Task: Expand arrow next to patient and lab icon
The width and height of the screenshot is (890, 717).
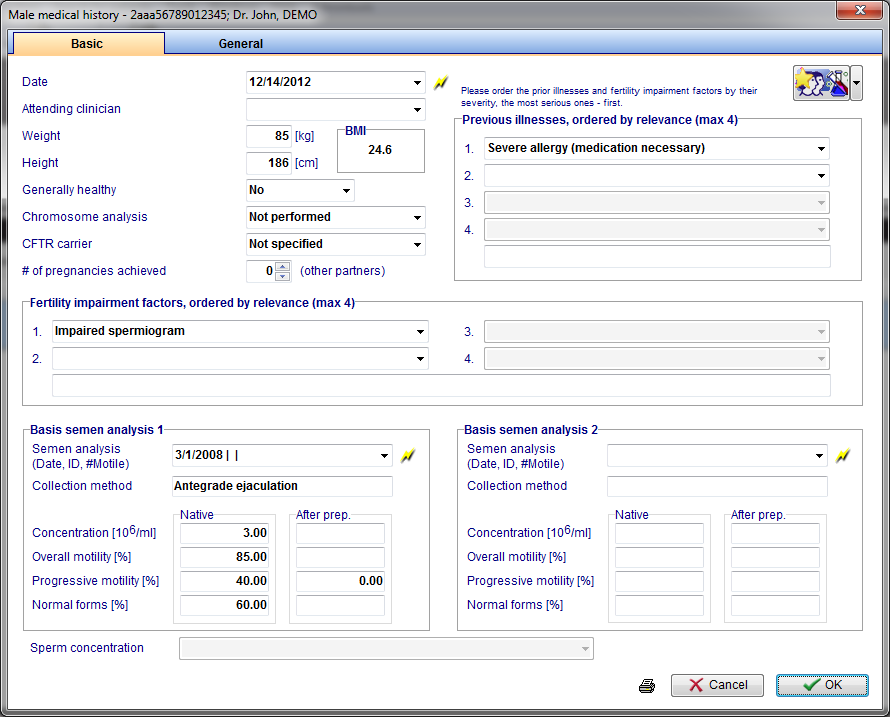Action: tap(857, 83)
